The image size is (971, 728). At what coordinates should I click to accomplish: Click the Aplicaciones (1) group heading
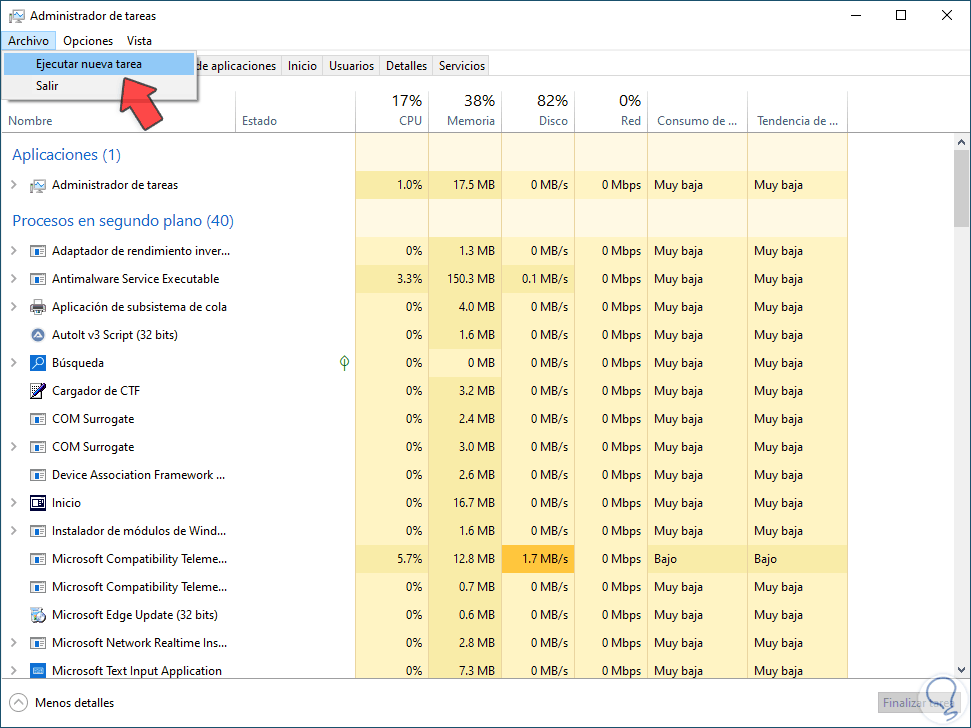pyautogui.click(x=66, y=155)
